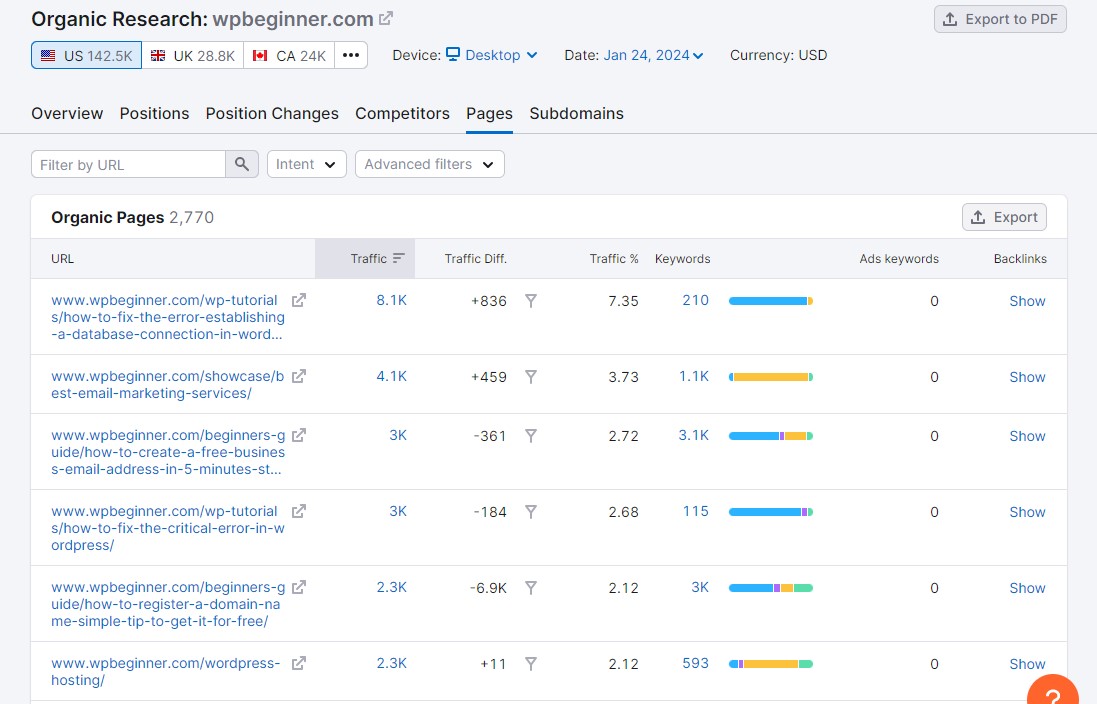Click the Traffic % column header
Screen dimensions: 1097x704
click(x=614, y=259)
